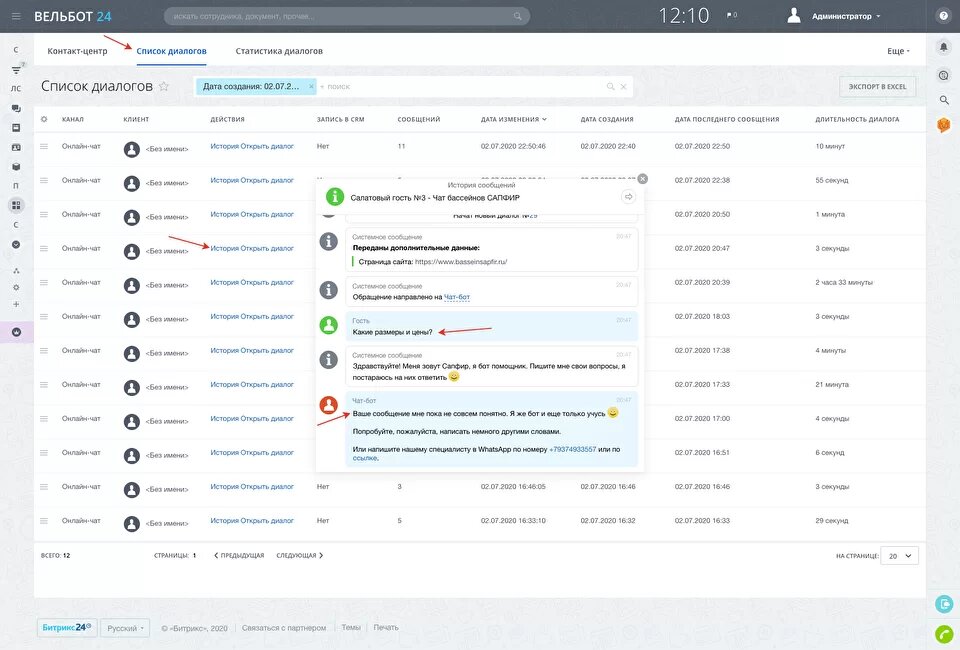The height and width of the screenshot is (650, 960).
Task: Click the plus icon in left sidebar
Action: [x=16, y=304]
